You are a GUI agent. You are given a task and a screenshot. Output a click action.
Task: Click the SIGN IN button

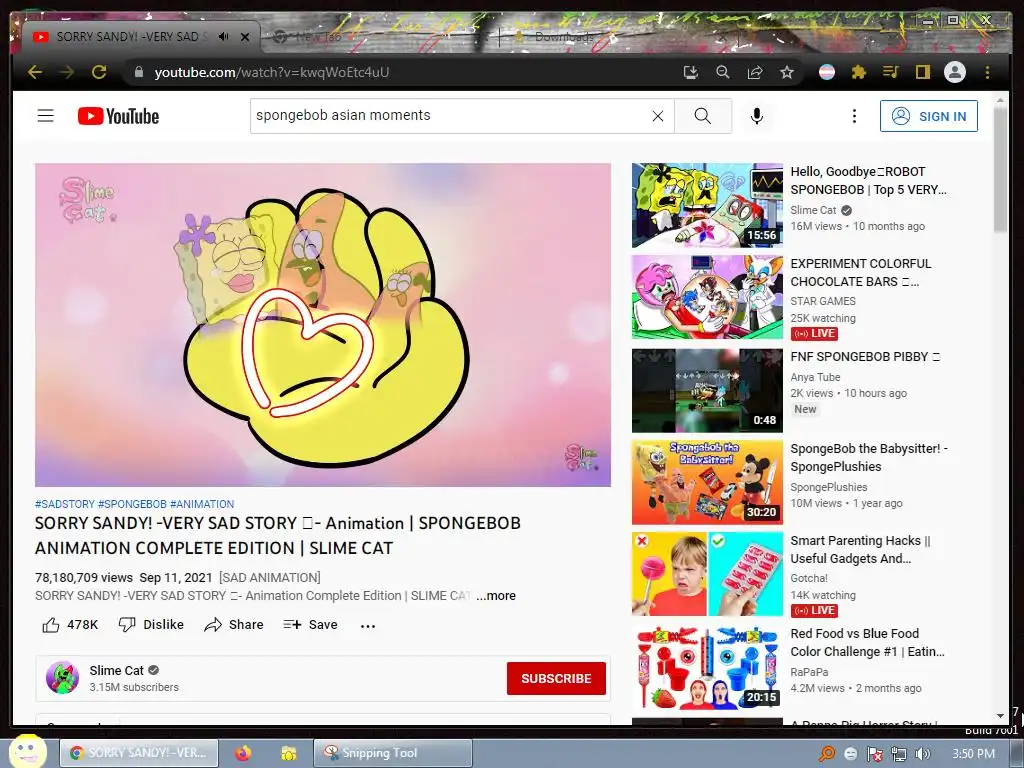point(929,116)
